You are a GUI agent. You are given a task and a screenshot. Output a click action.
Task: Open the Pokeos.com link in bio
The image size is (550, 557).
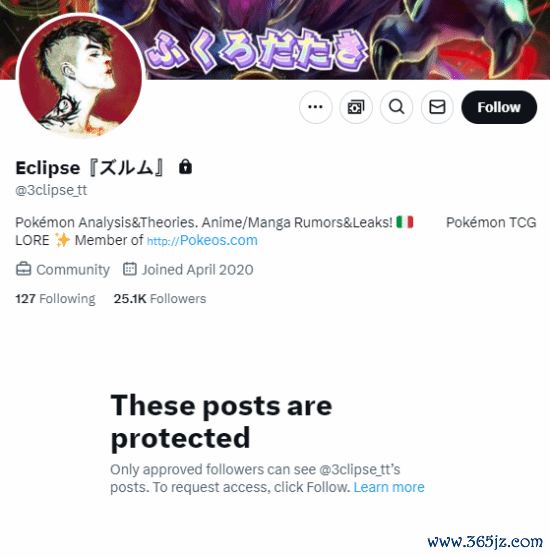(202, 240)
